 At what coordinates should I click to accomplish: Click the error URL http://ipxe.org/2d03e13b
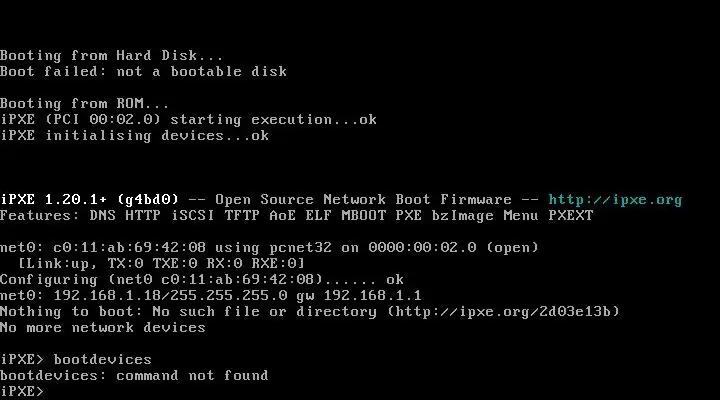[503, 311]
